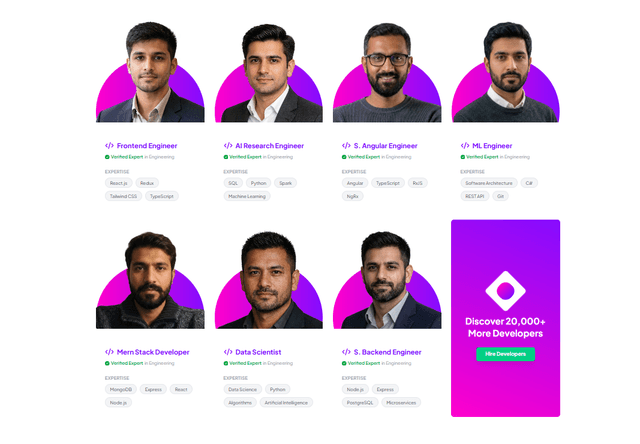The image size is (640, 444).
Task: Click the code icon beside Data Scientist
Action: 228,352
